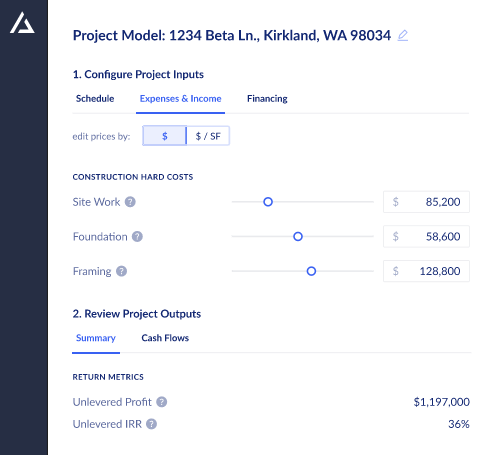Click the Foundation question mark icon
Screen dimensions: 492x455
point(137,237)
